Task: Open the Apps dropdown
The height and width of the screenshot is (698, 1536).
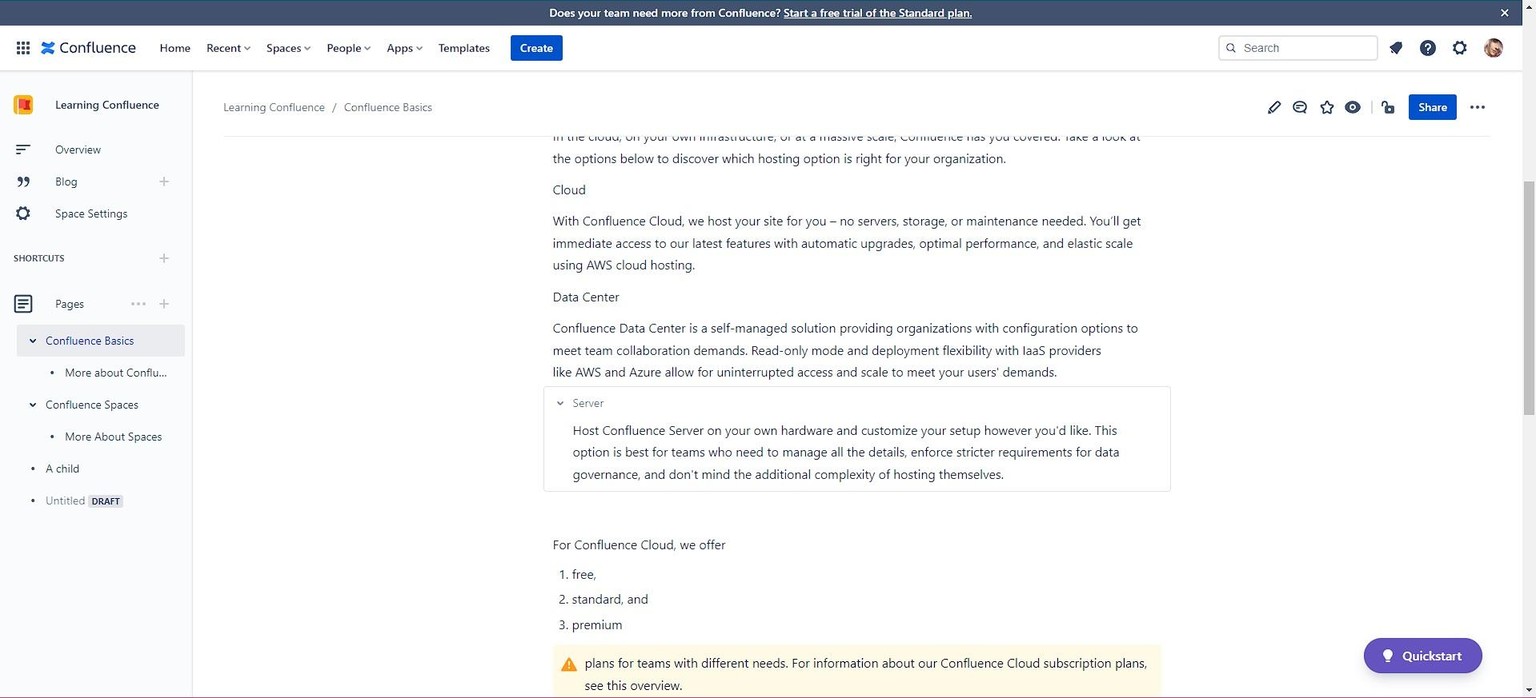Action: click(x=404, y=48)
